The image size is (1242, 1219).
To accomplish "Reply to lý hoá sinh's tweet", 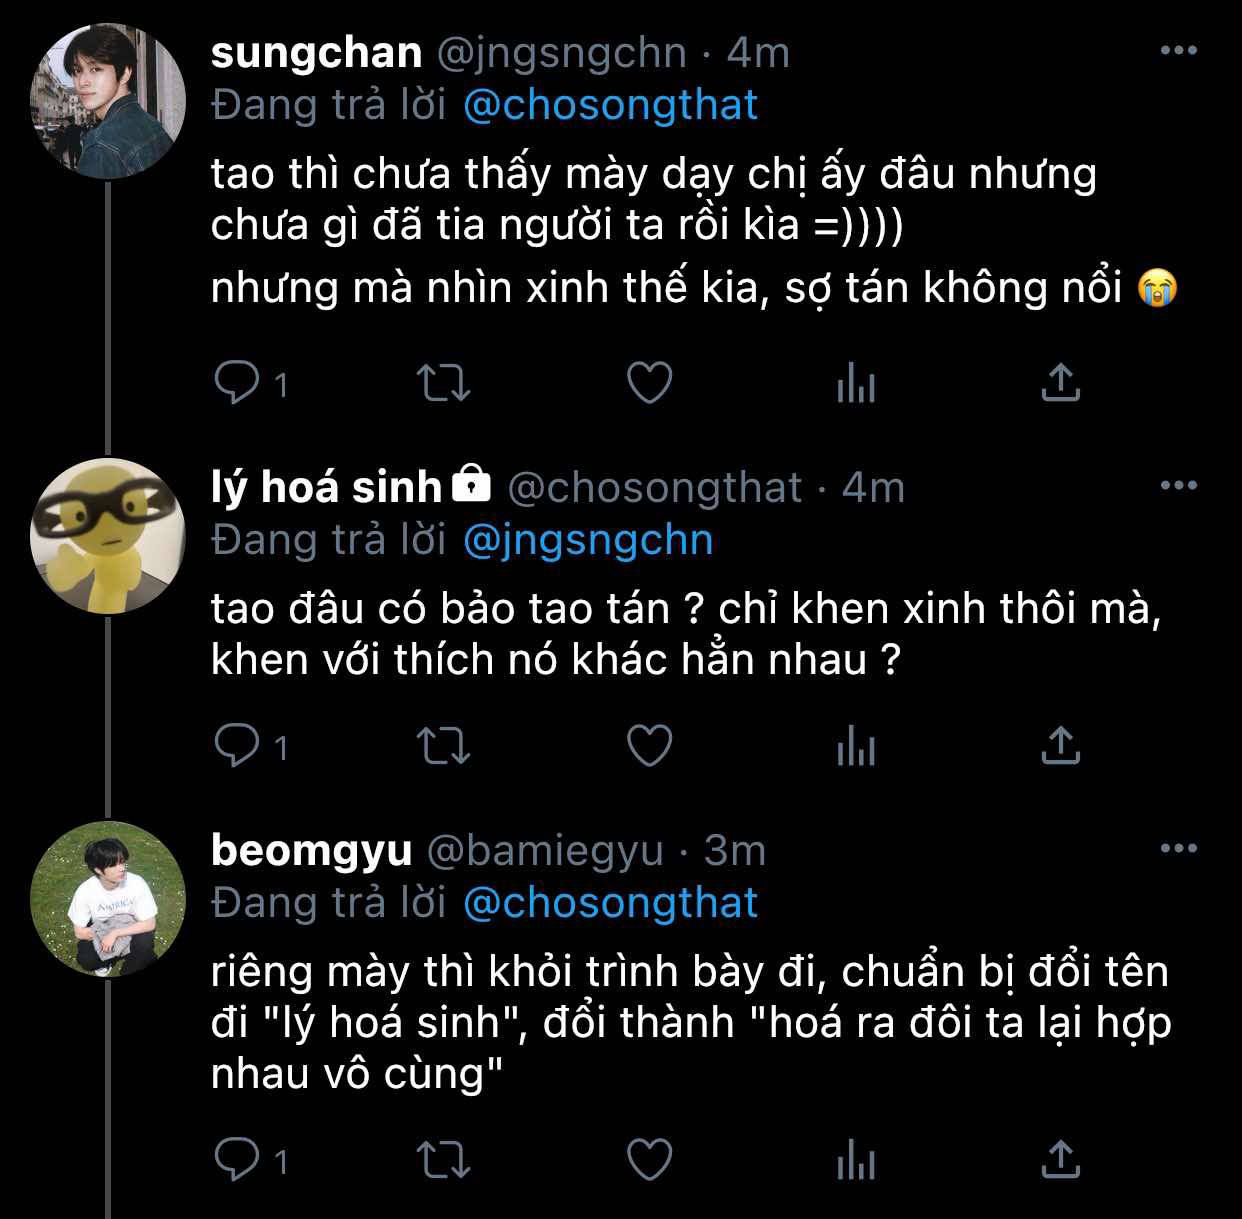I will 238,745.
